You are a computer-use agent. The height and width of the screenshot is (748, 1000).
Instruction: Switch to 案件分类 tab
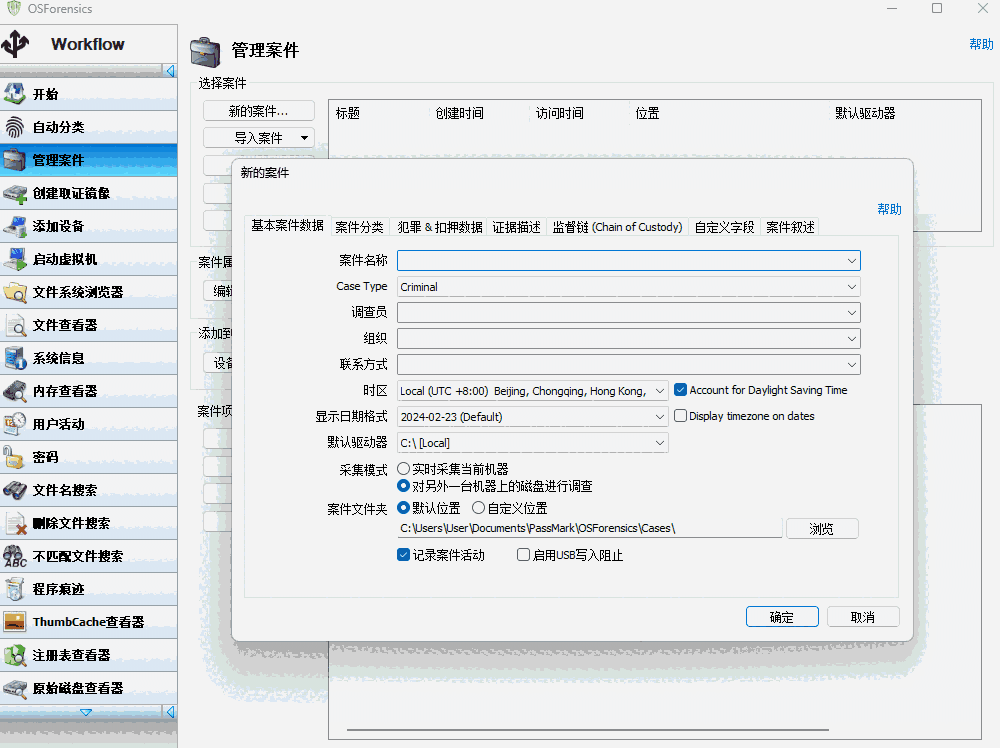(x=359, y=227)
